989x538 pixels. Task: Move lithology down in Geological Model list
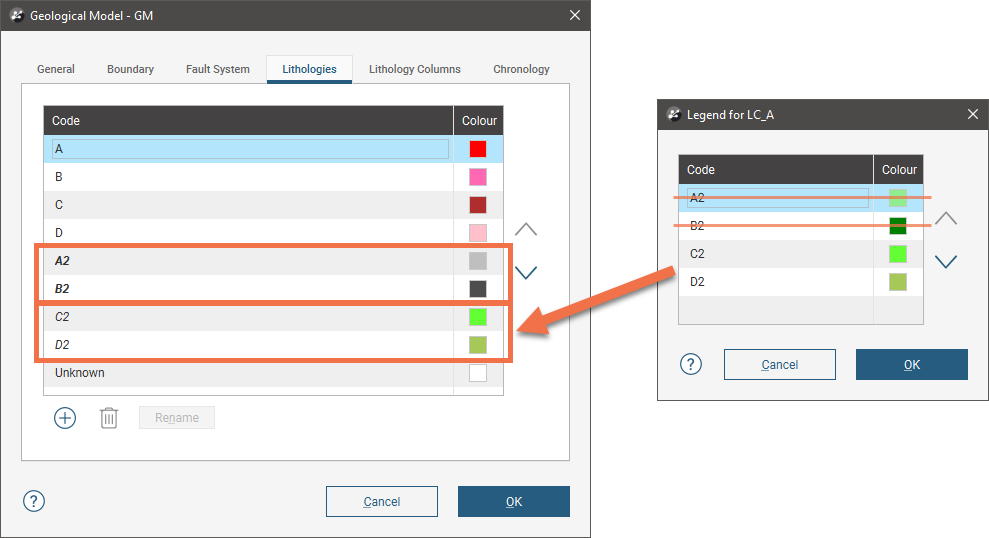point(526,272)
